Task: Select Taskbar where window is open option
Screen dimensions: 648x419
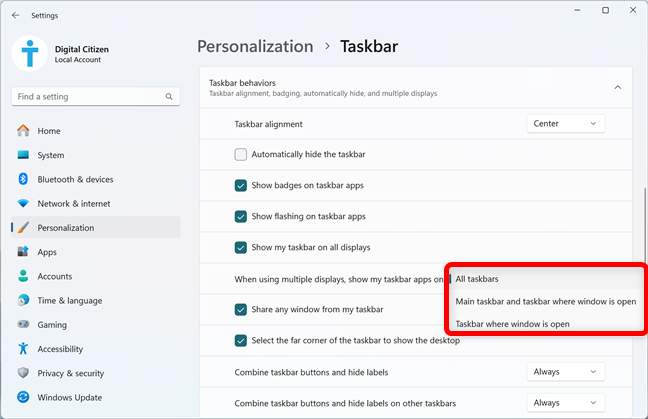Action: click(512, 324)
